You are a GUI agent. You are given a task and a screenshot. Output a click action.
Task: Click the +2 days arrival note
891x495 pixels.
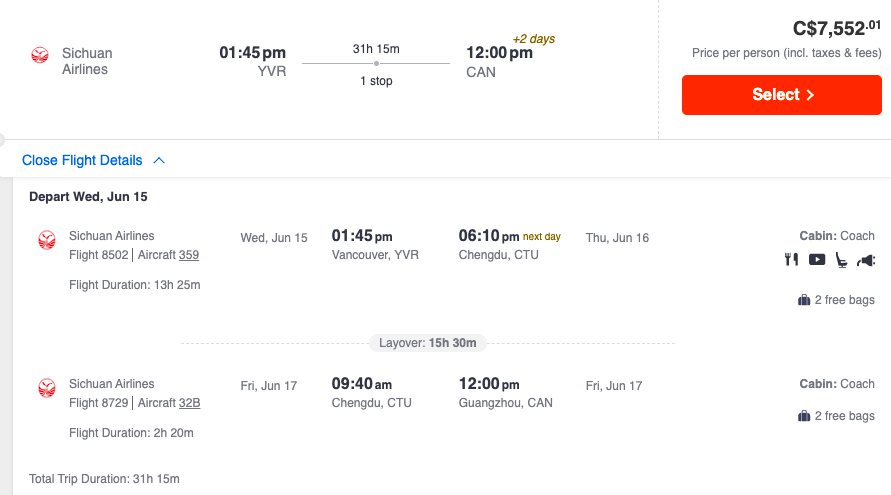[533, 39]
